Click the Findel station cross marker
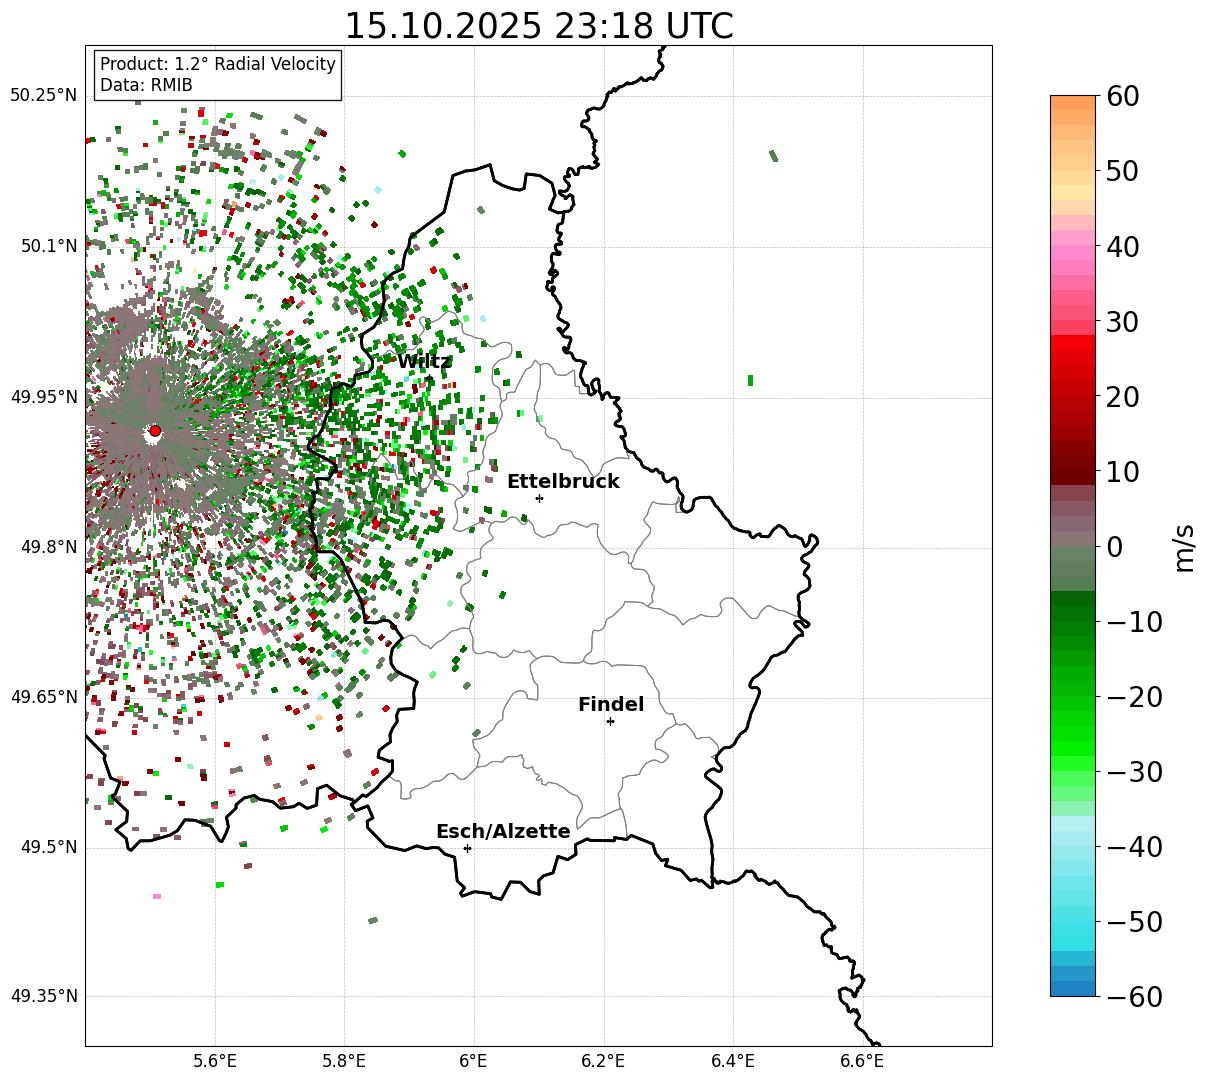 (610, 721)
